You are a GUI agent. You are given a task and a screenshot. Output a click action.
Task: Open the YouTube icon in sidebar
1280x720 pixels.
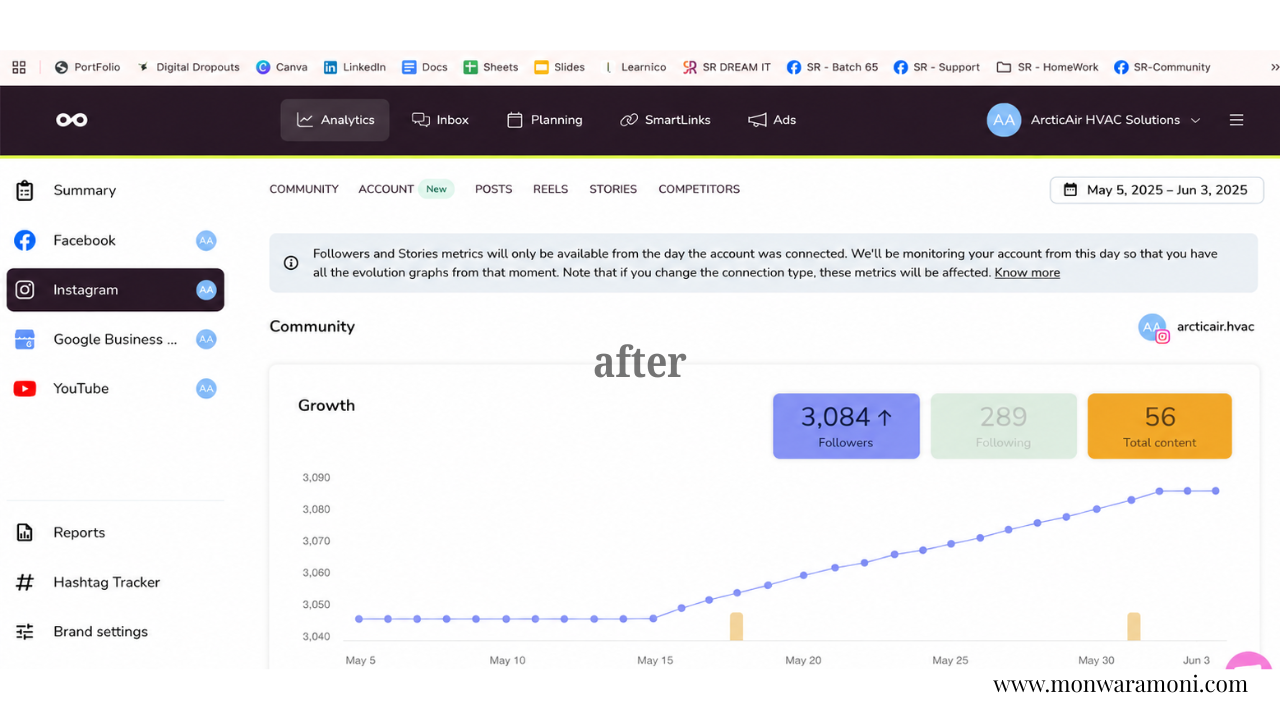tap(25, 389)
